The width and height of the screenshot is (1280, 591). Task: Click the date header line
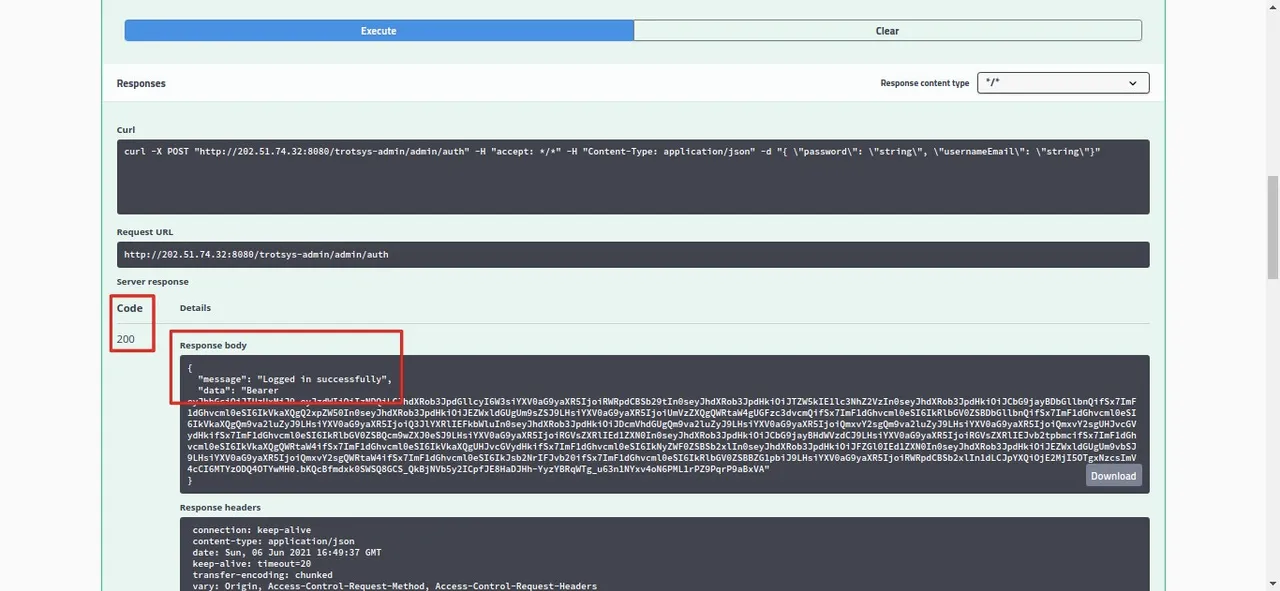(287, 552)
